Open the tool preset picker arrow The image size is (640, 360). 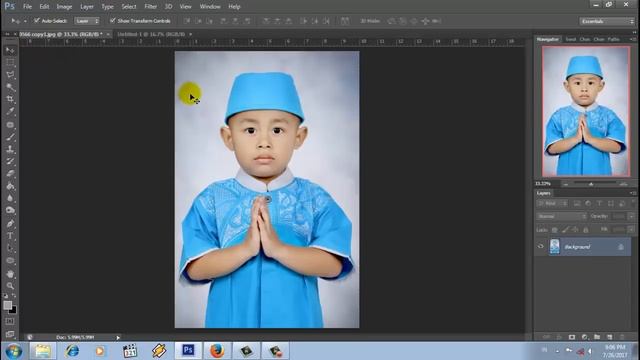(x=25, y=21)
